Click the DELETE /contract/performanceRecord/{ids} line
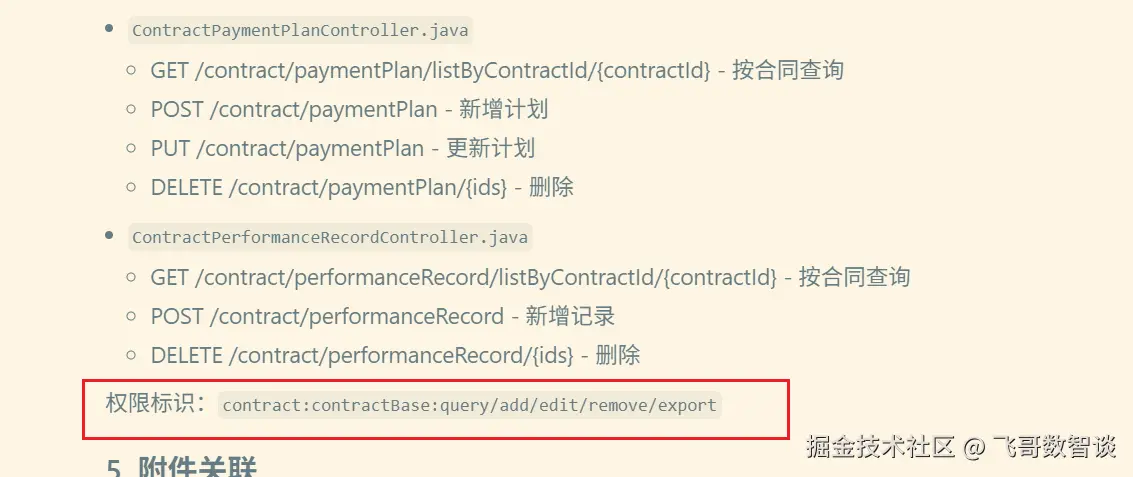Screen dimensions: 1133x477 pos(395,355)
